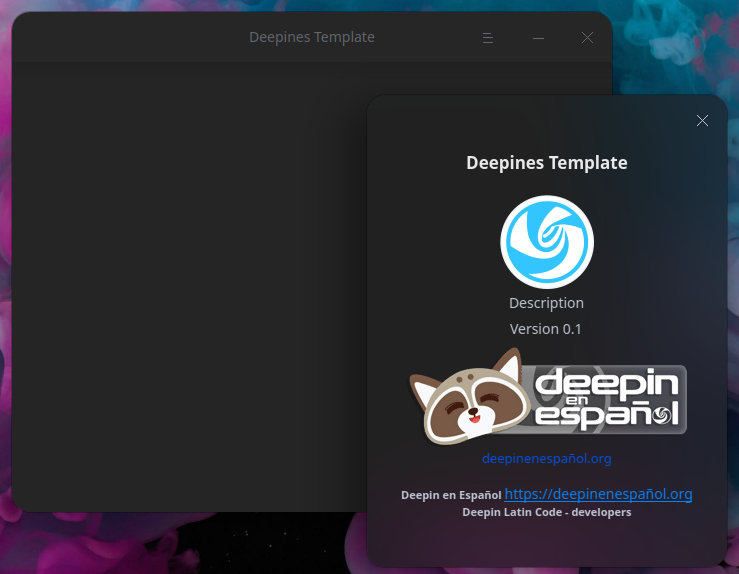Open the https://deepinenespañol.org link
The image size is (739, 574).
598,494
